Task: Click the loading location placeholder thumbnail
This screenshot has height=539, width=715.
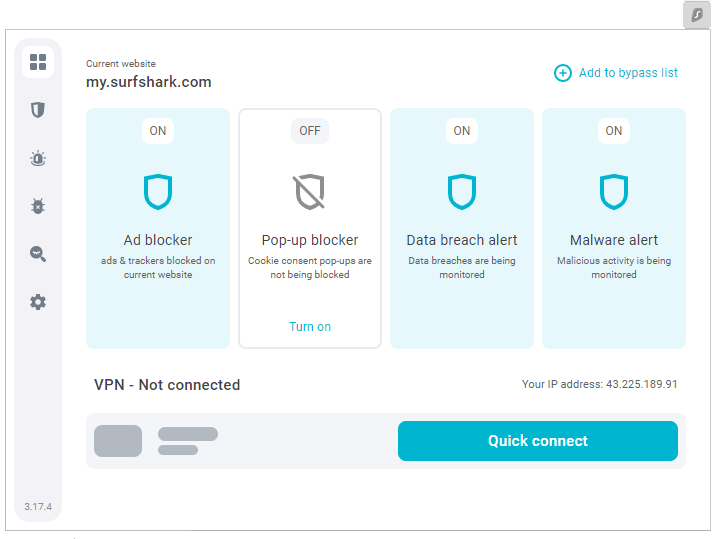Action: coord(118,441)
